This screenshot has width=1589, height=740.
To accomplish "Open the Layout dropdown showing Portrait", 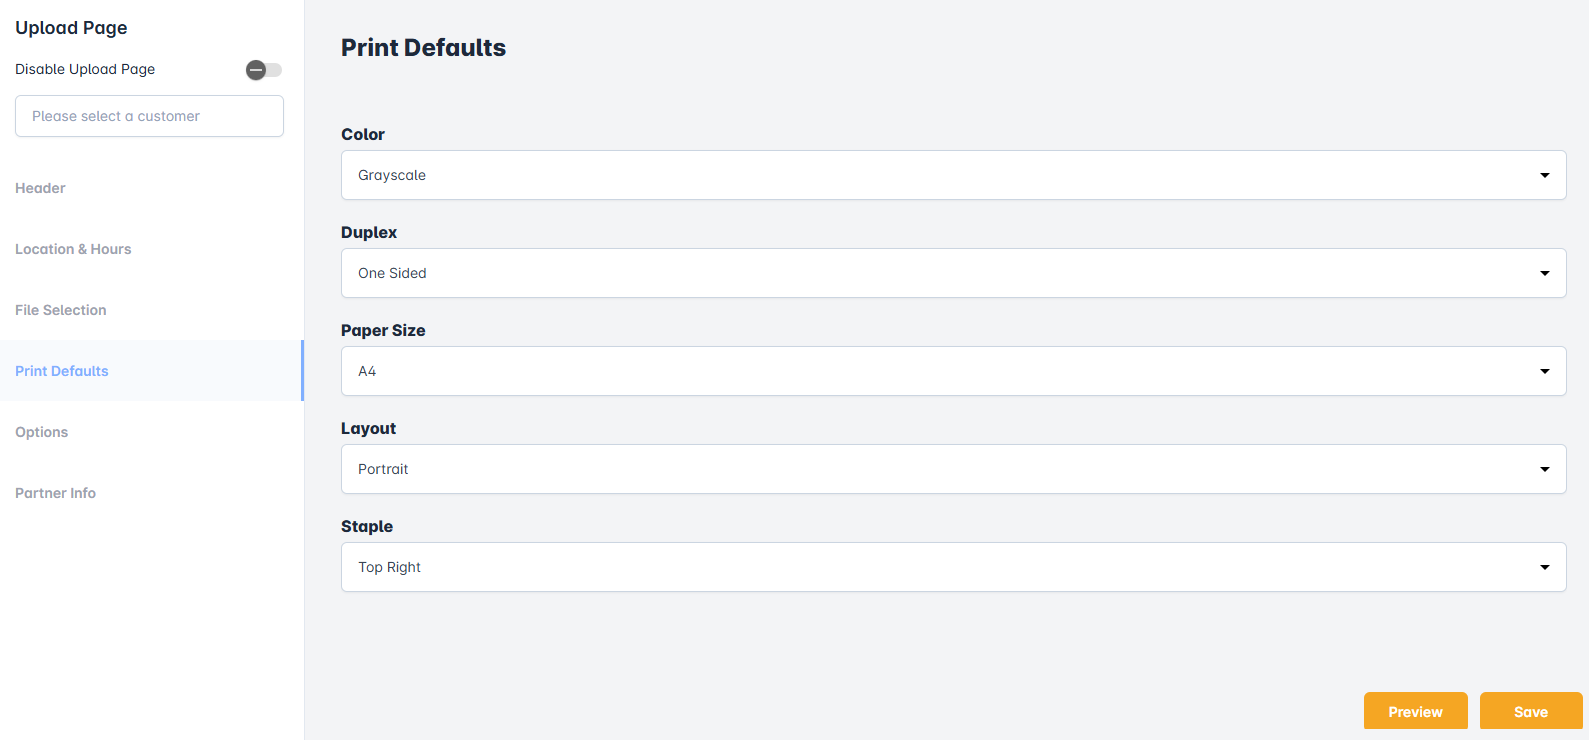I will coord(940,469).
